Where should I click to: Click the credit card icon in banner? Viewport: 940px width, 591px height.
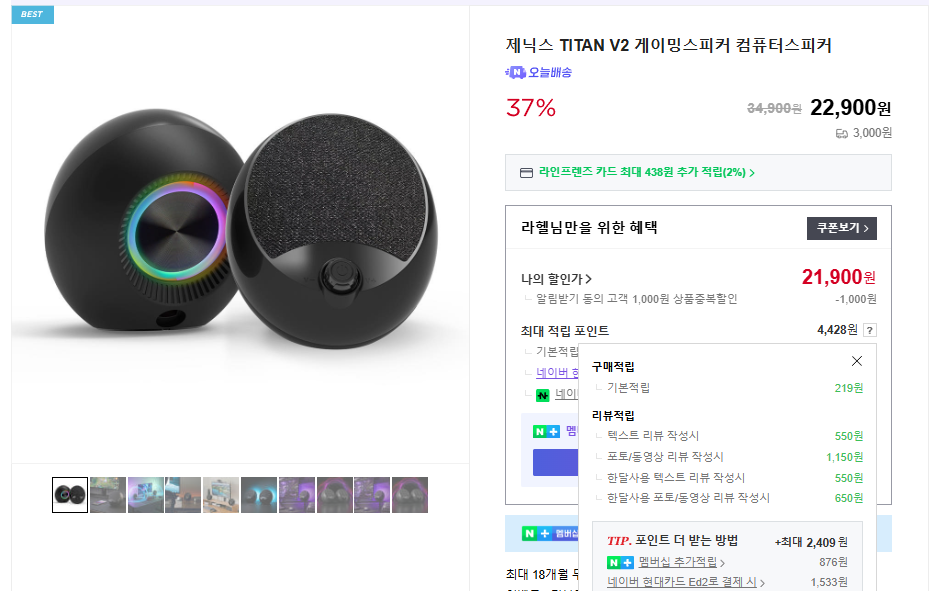[526, 172]
